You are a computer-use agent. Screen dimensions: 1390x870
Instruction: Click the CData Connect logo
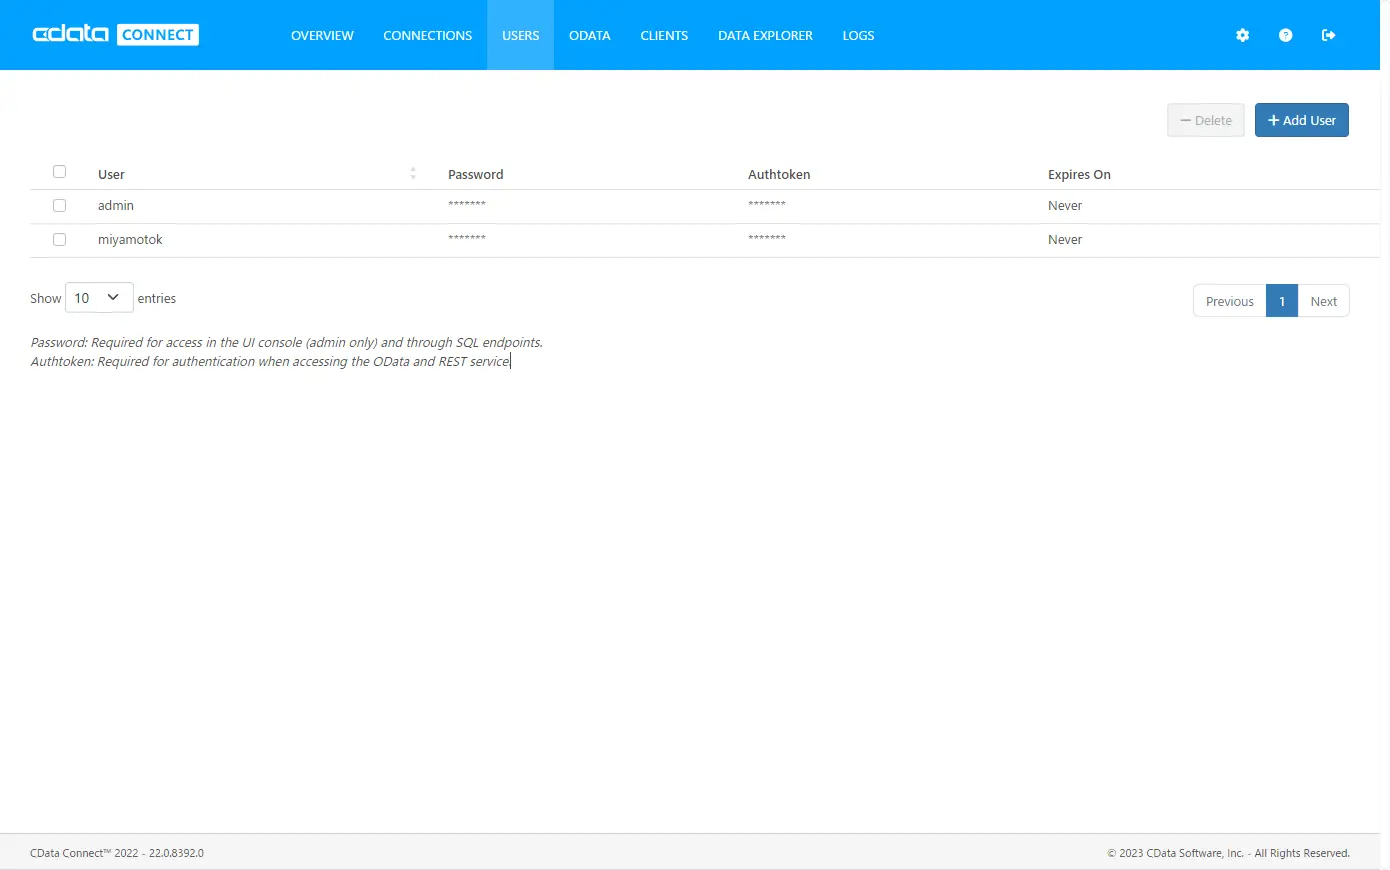115,35
